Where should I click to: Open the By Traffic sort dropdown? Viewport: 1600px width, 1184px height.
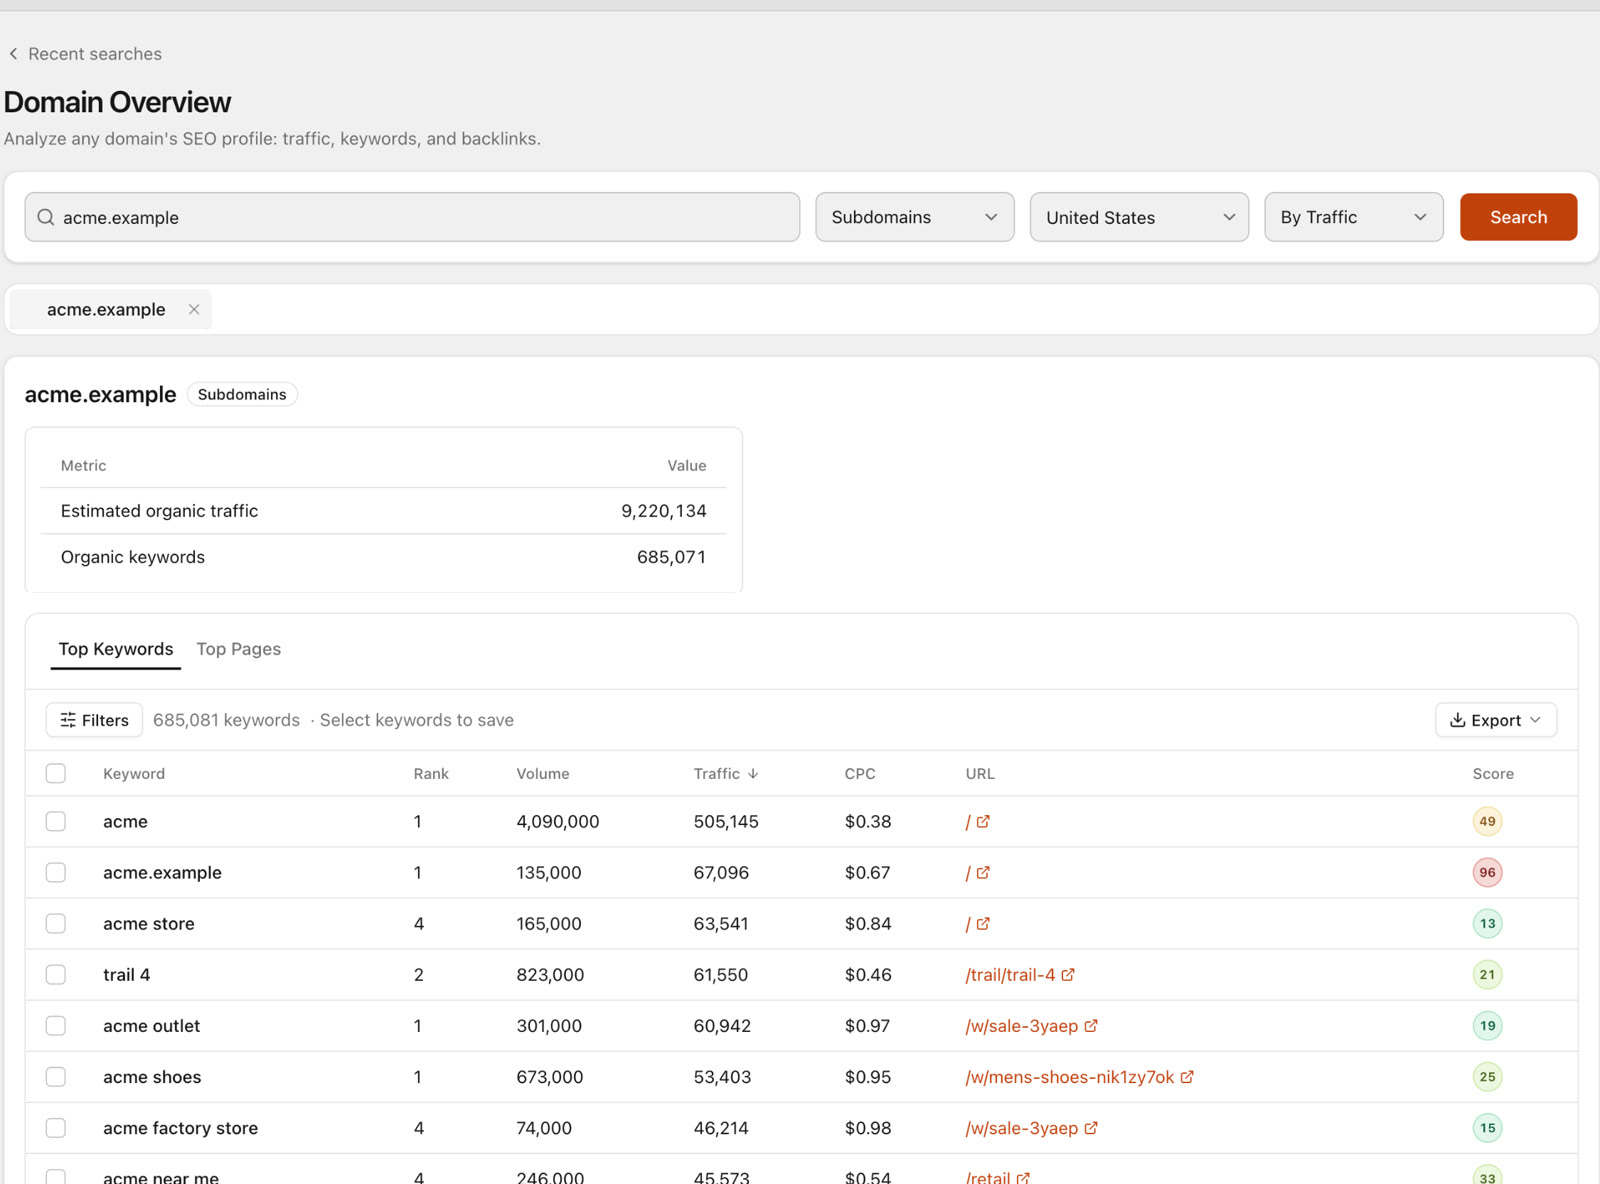pos(1354,217)
